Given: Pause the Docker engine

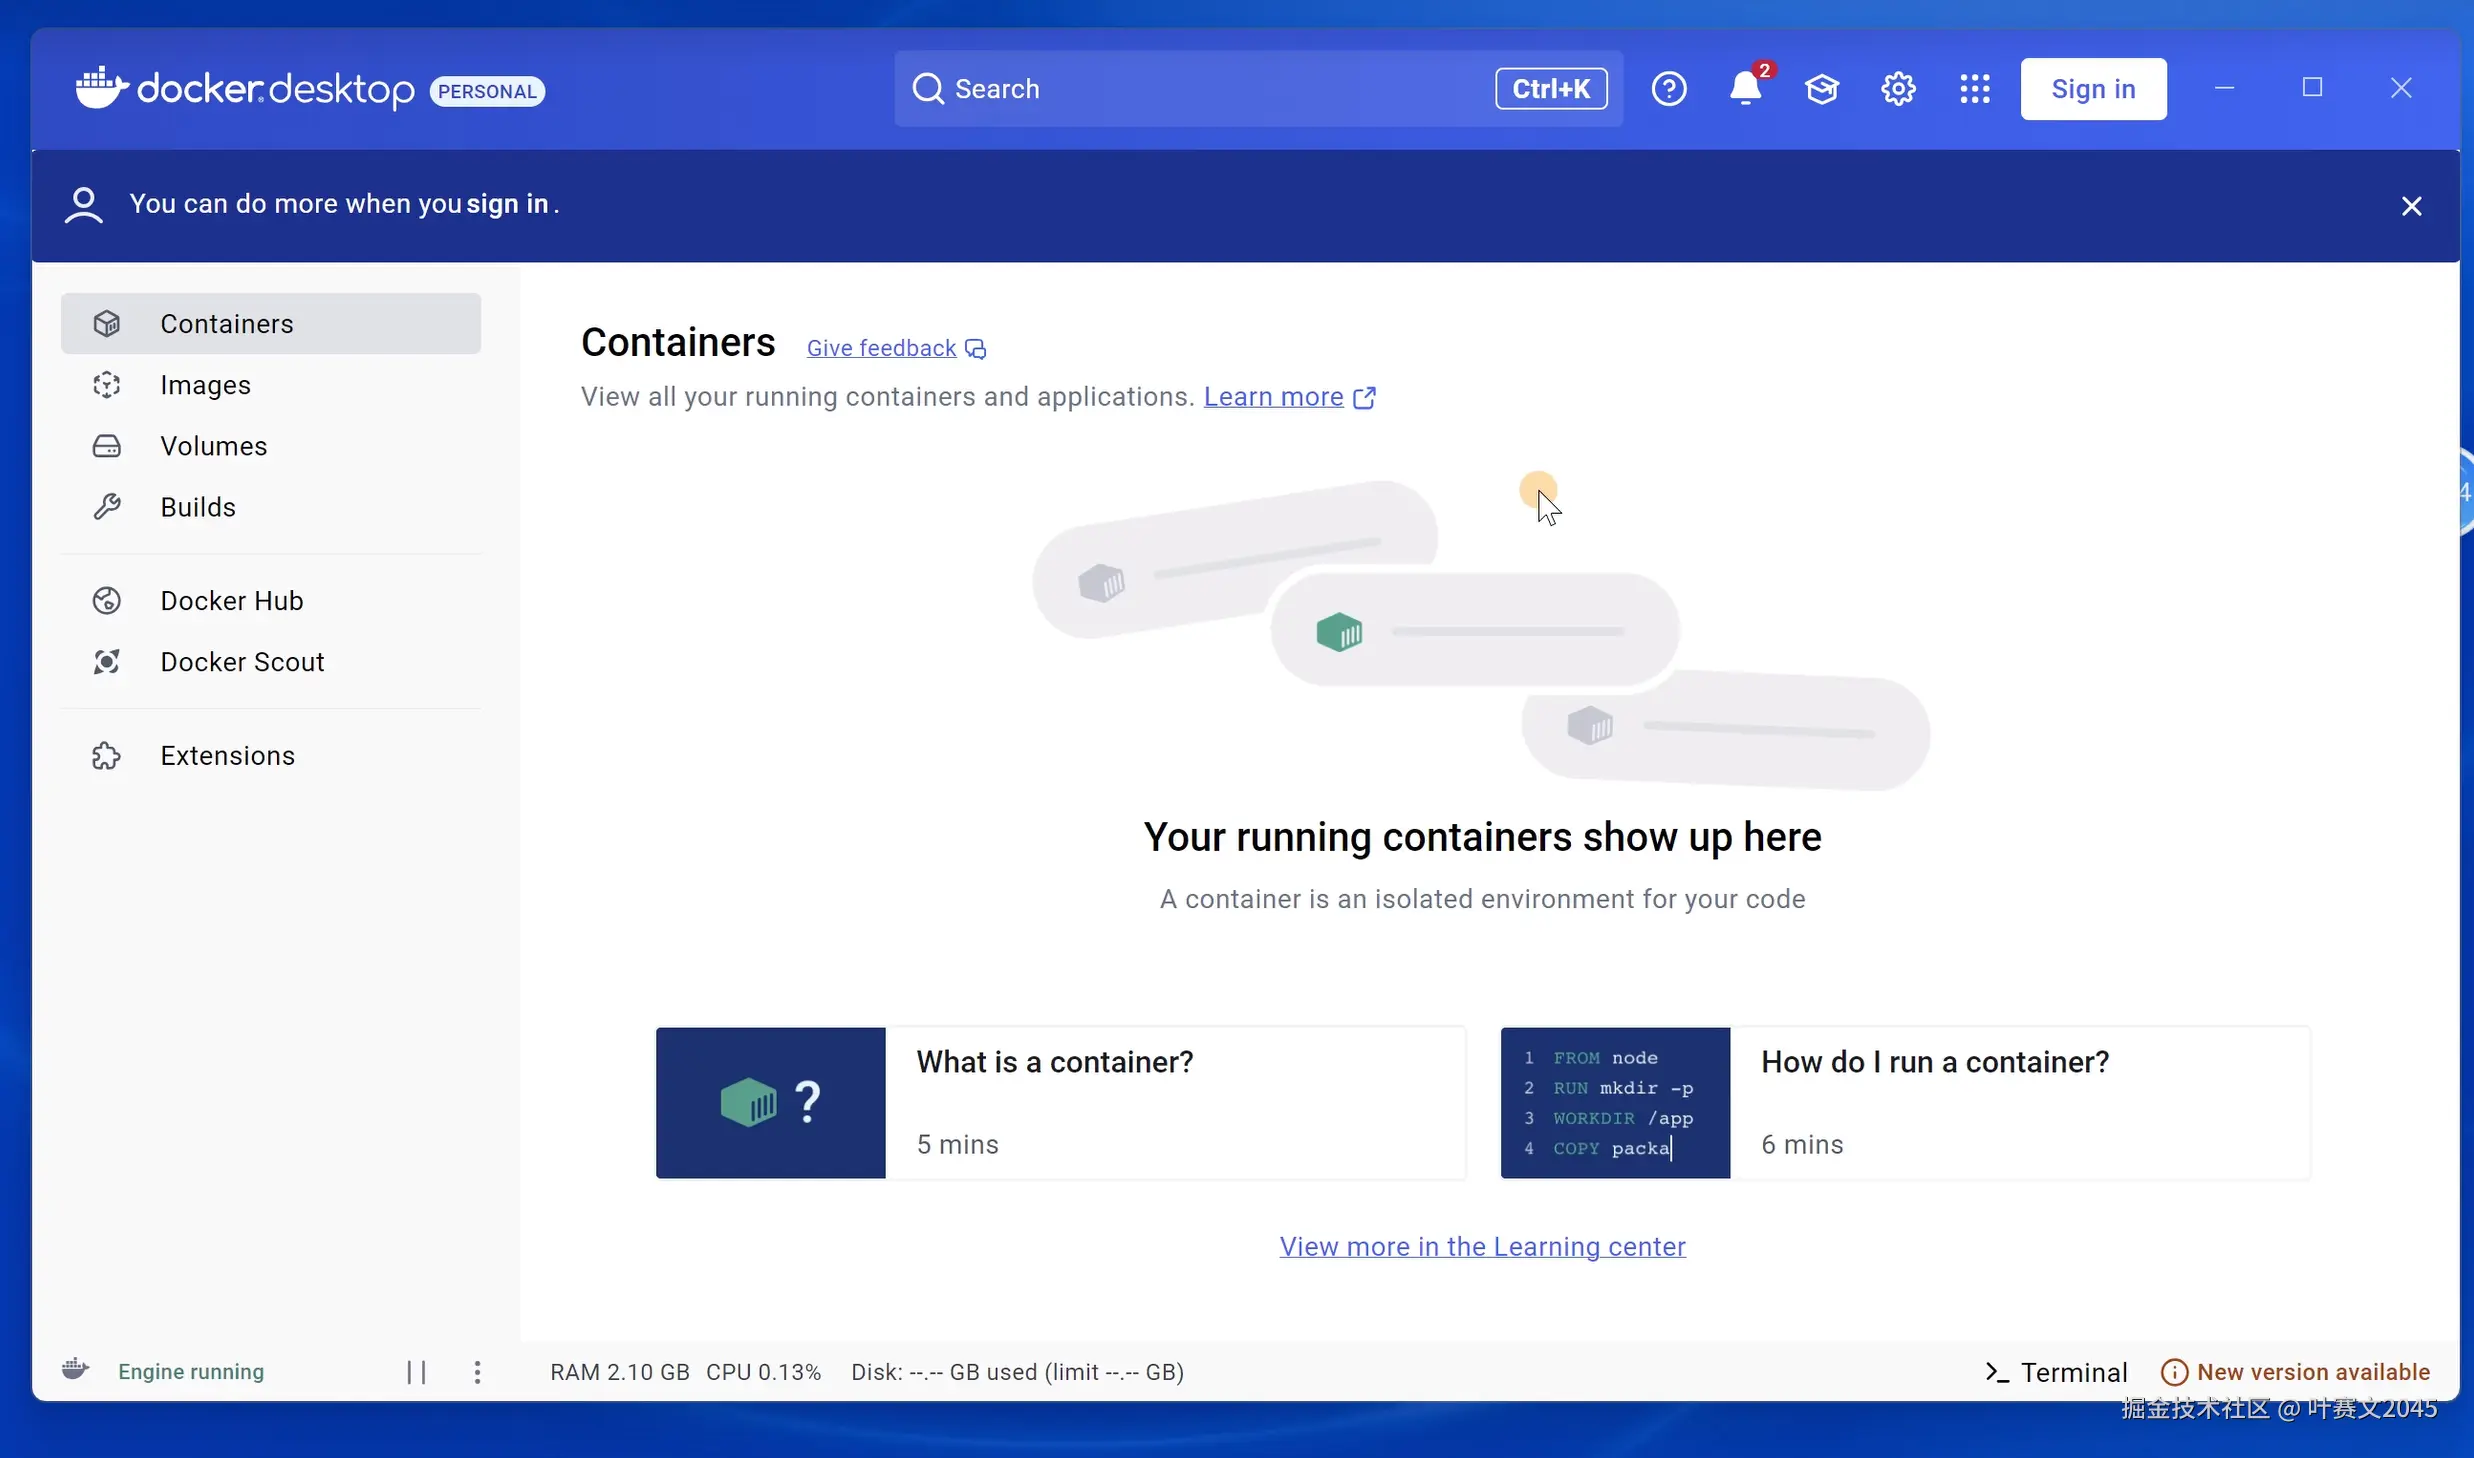Looking at the screenshot, I should point(416,1372).
